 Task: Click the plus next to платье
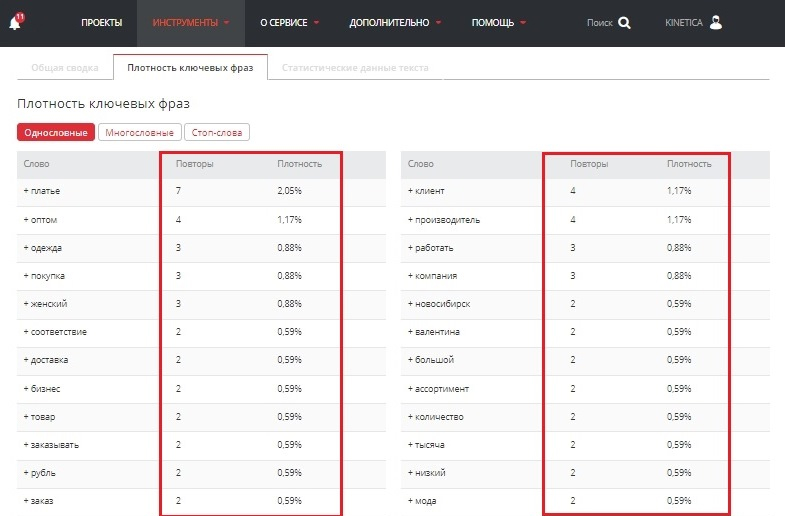[x=26, y=191]
